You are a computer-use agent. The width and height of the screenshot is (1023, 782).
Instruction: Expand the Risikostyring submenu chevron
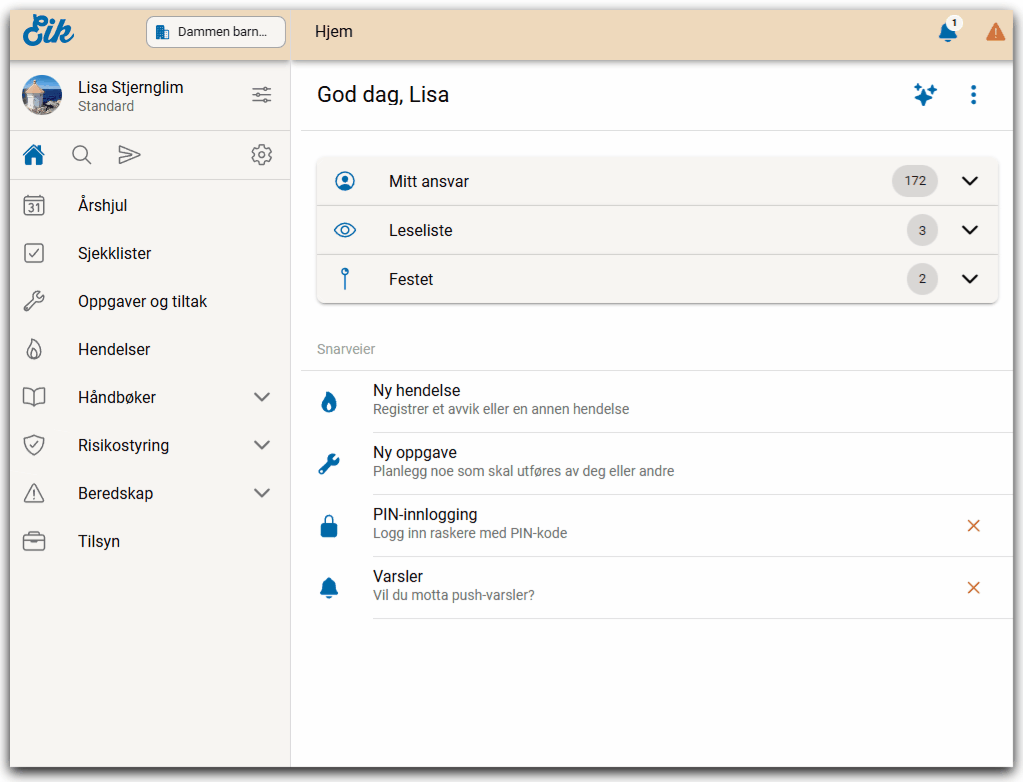tap(262, 445)
